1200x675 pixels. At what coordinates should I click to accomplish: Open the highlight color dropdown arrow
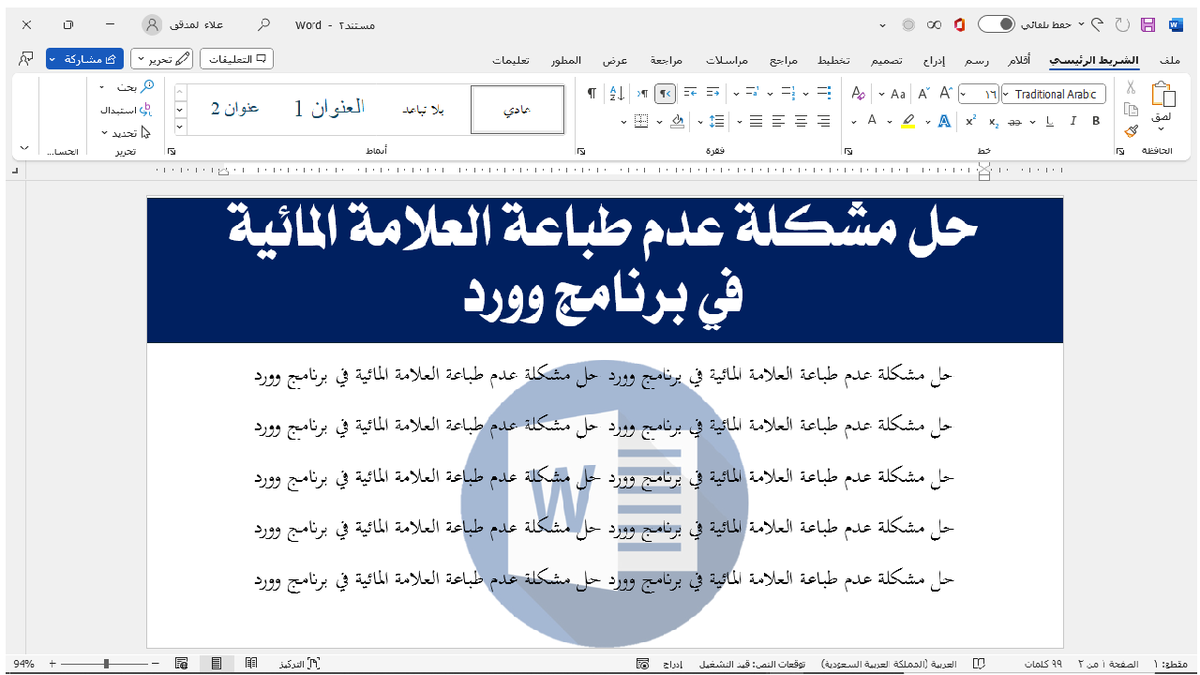click(889, 121)
